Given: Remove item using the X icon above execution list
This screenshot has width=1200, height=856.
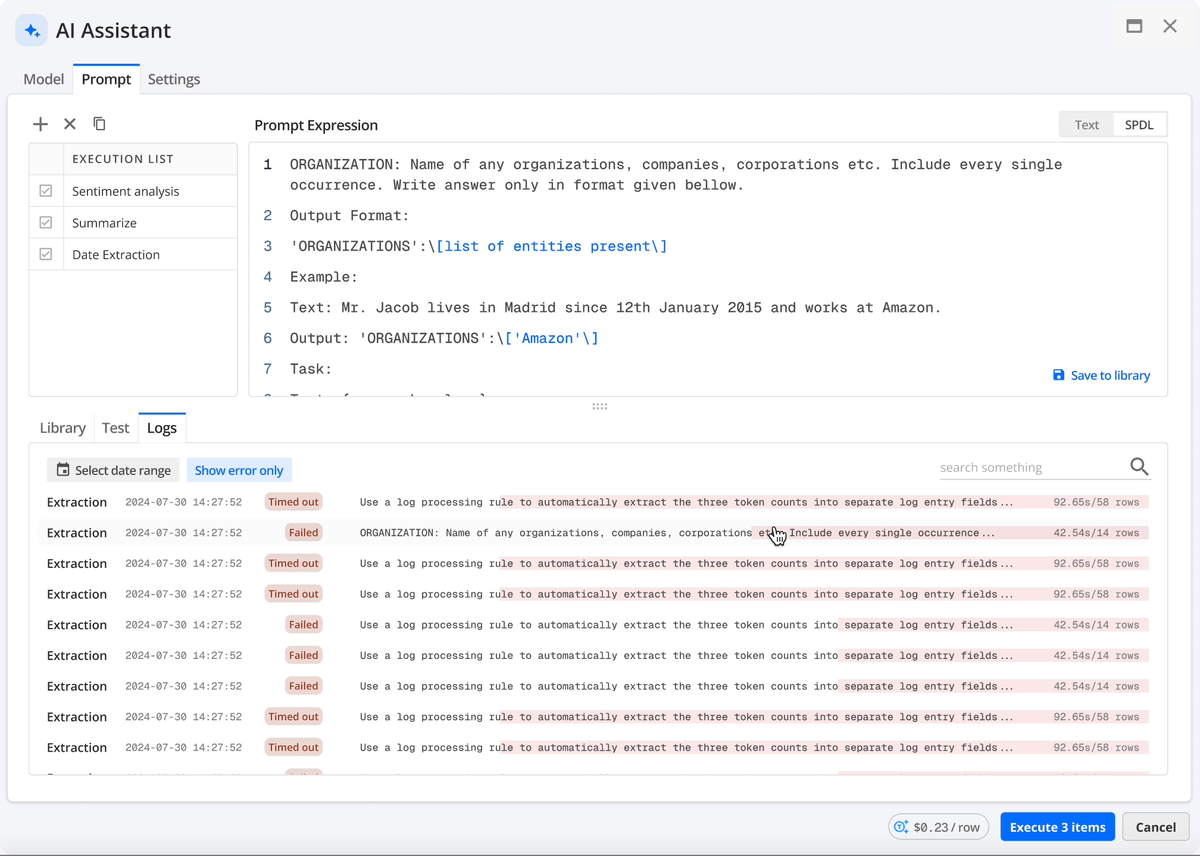Looking at the screenshot, I should [x=70, y=124].
